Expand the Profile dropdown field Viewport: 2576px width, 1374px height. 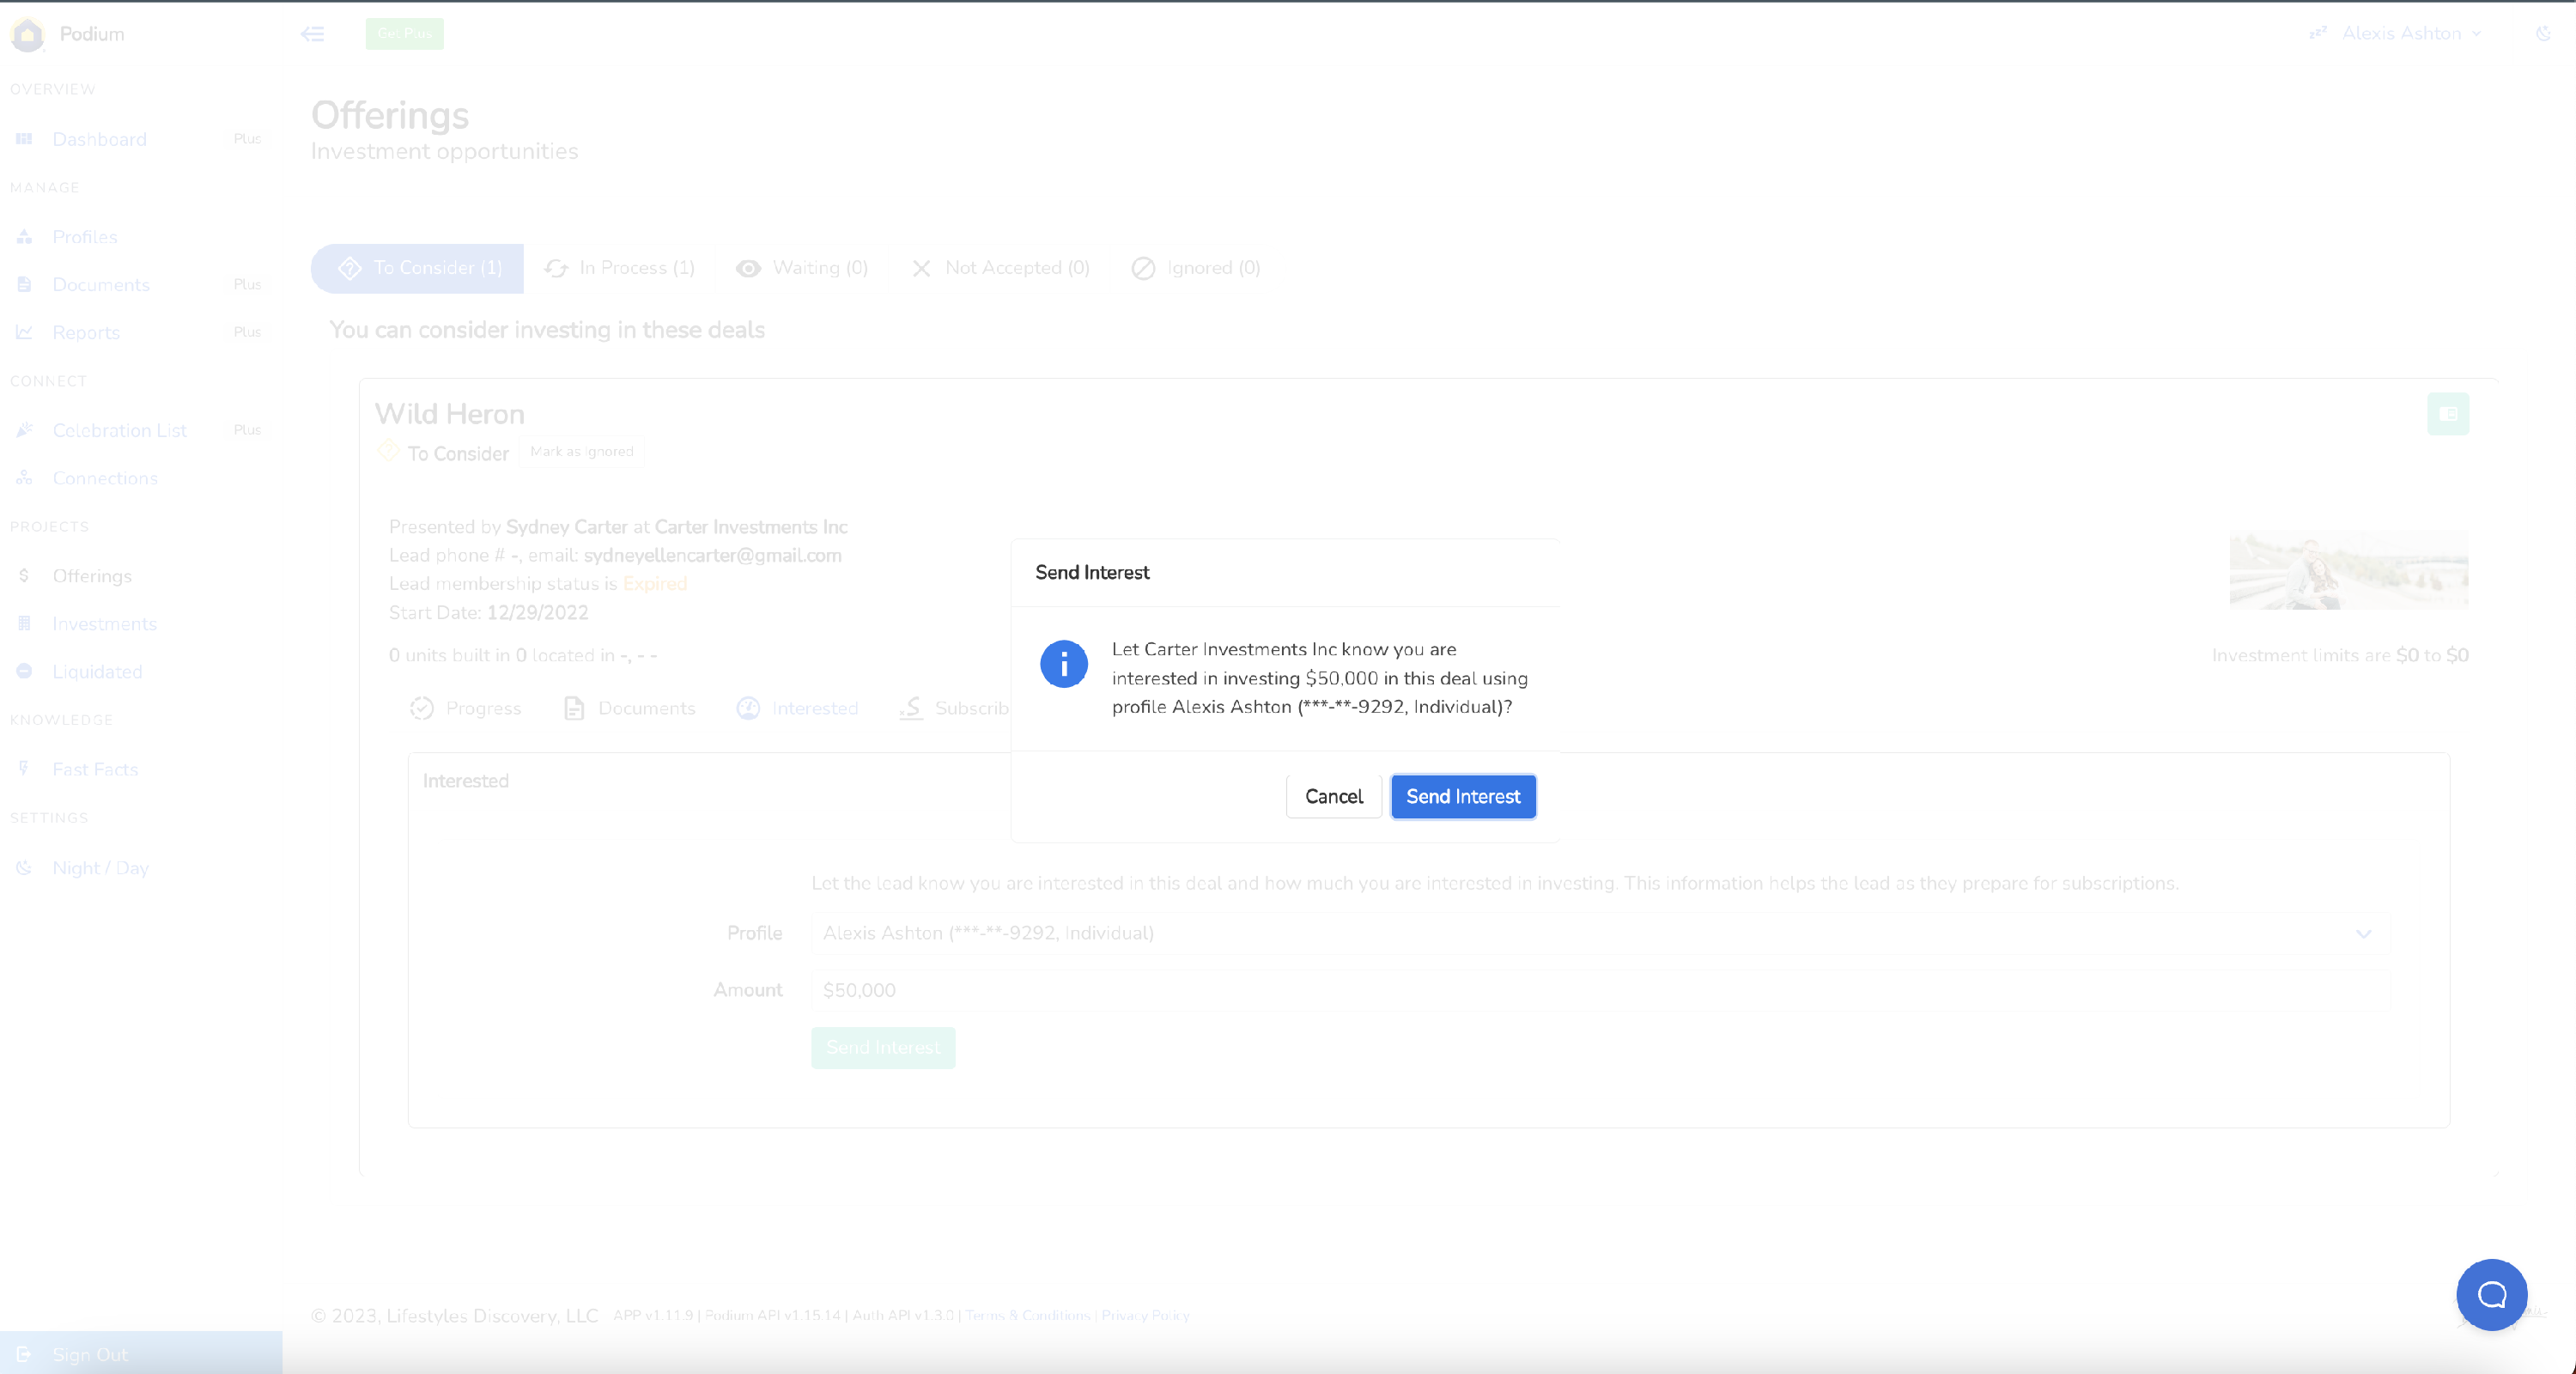click(1600, 934)
